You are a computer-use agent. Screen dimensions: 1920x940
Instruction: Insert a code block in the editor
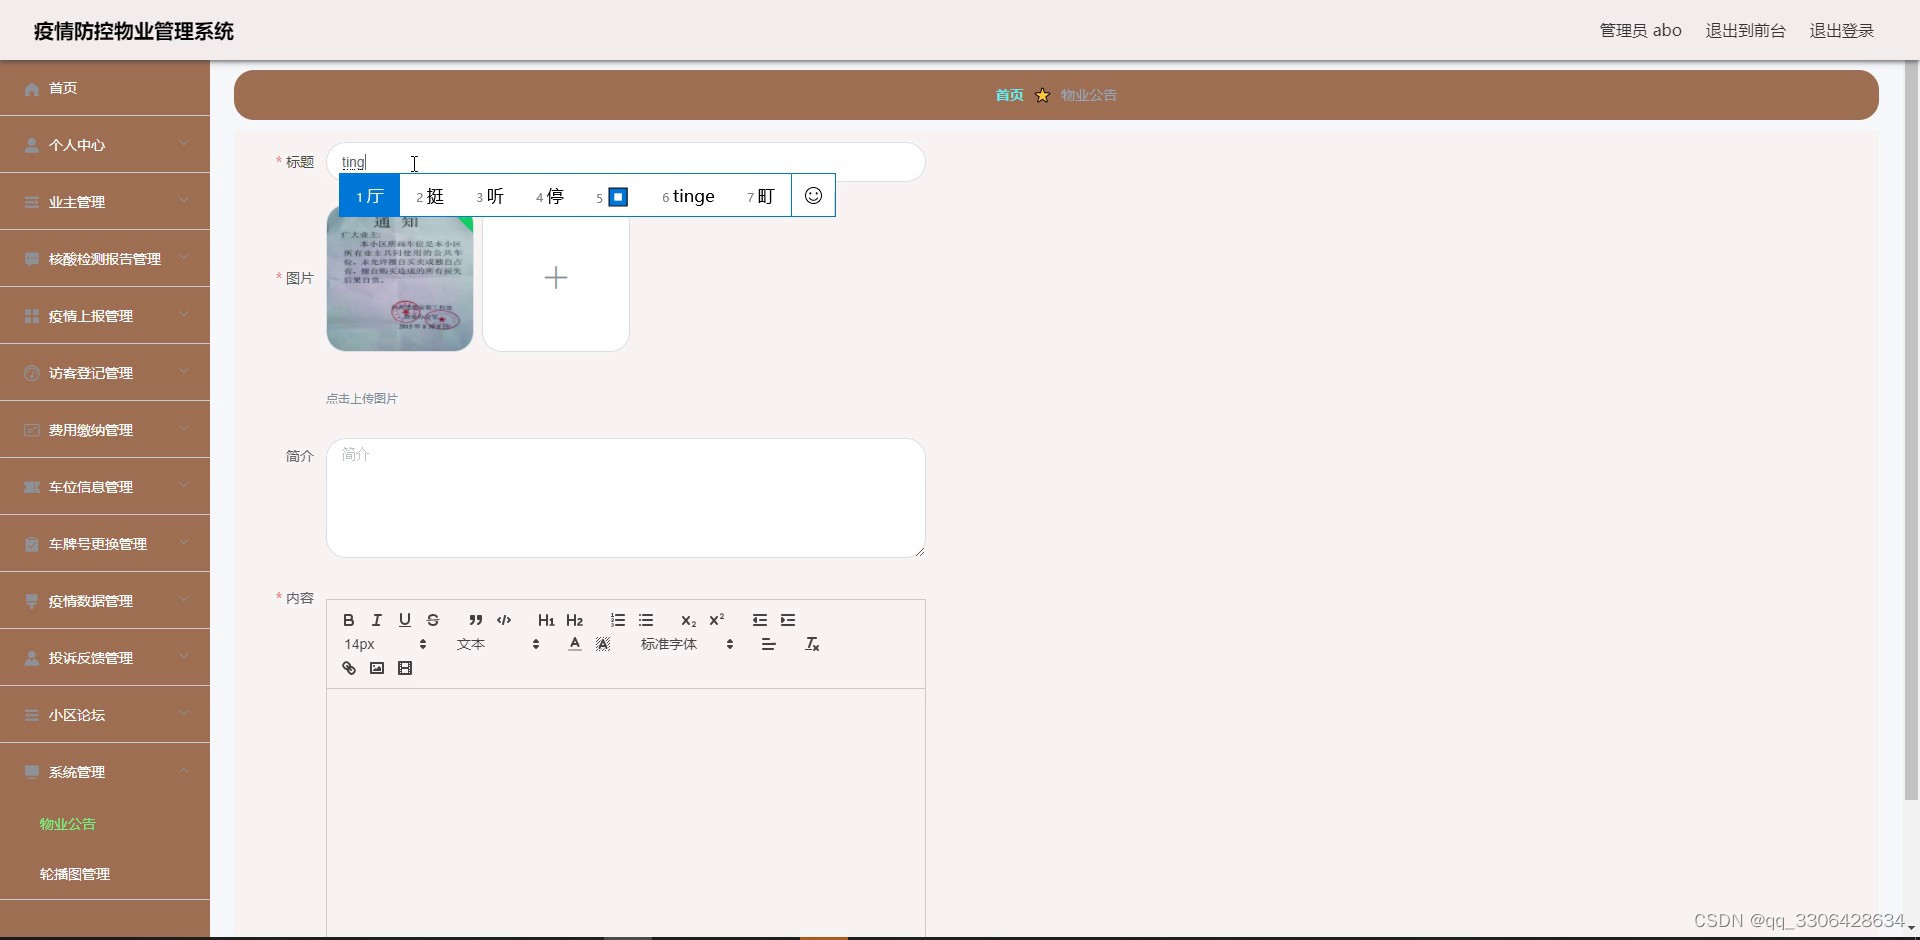504,620
